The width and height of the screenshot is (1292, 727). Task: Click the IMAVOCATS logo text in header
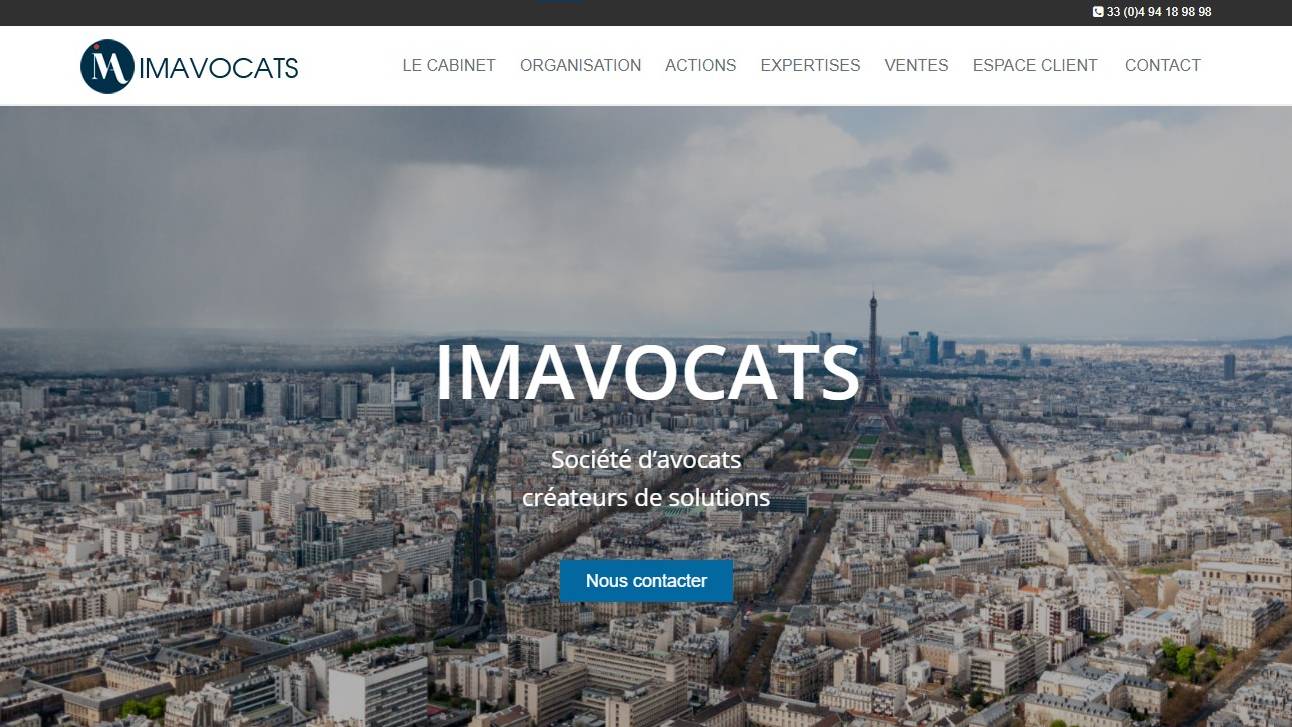pyautogui.click(x=219, y=68)
